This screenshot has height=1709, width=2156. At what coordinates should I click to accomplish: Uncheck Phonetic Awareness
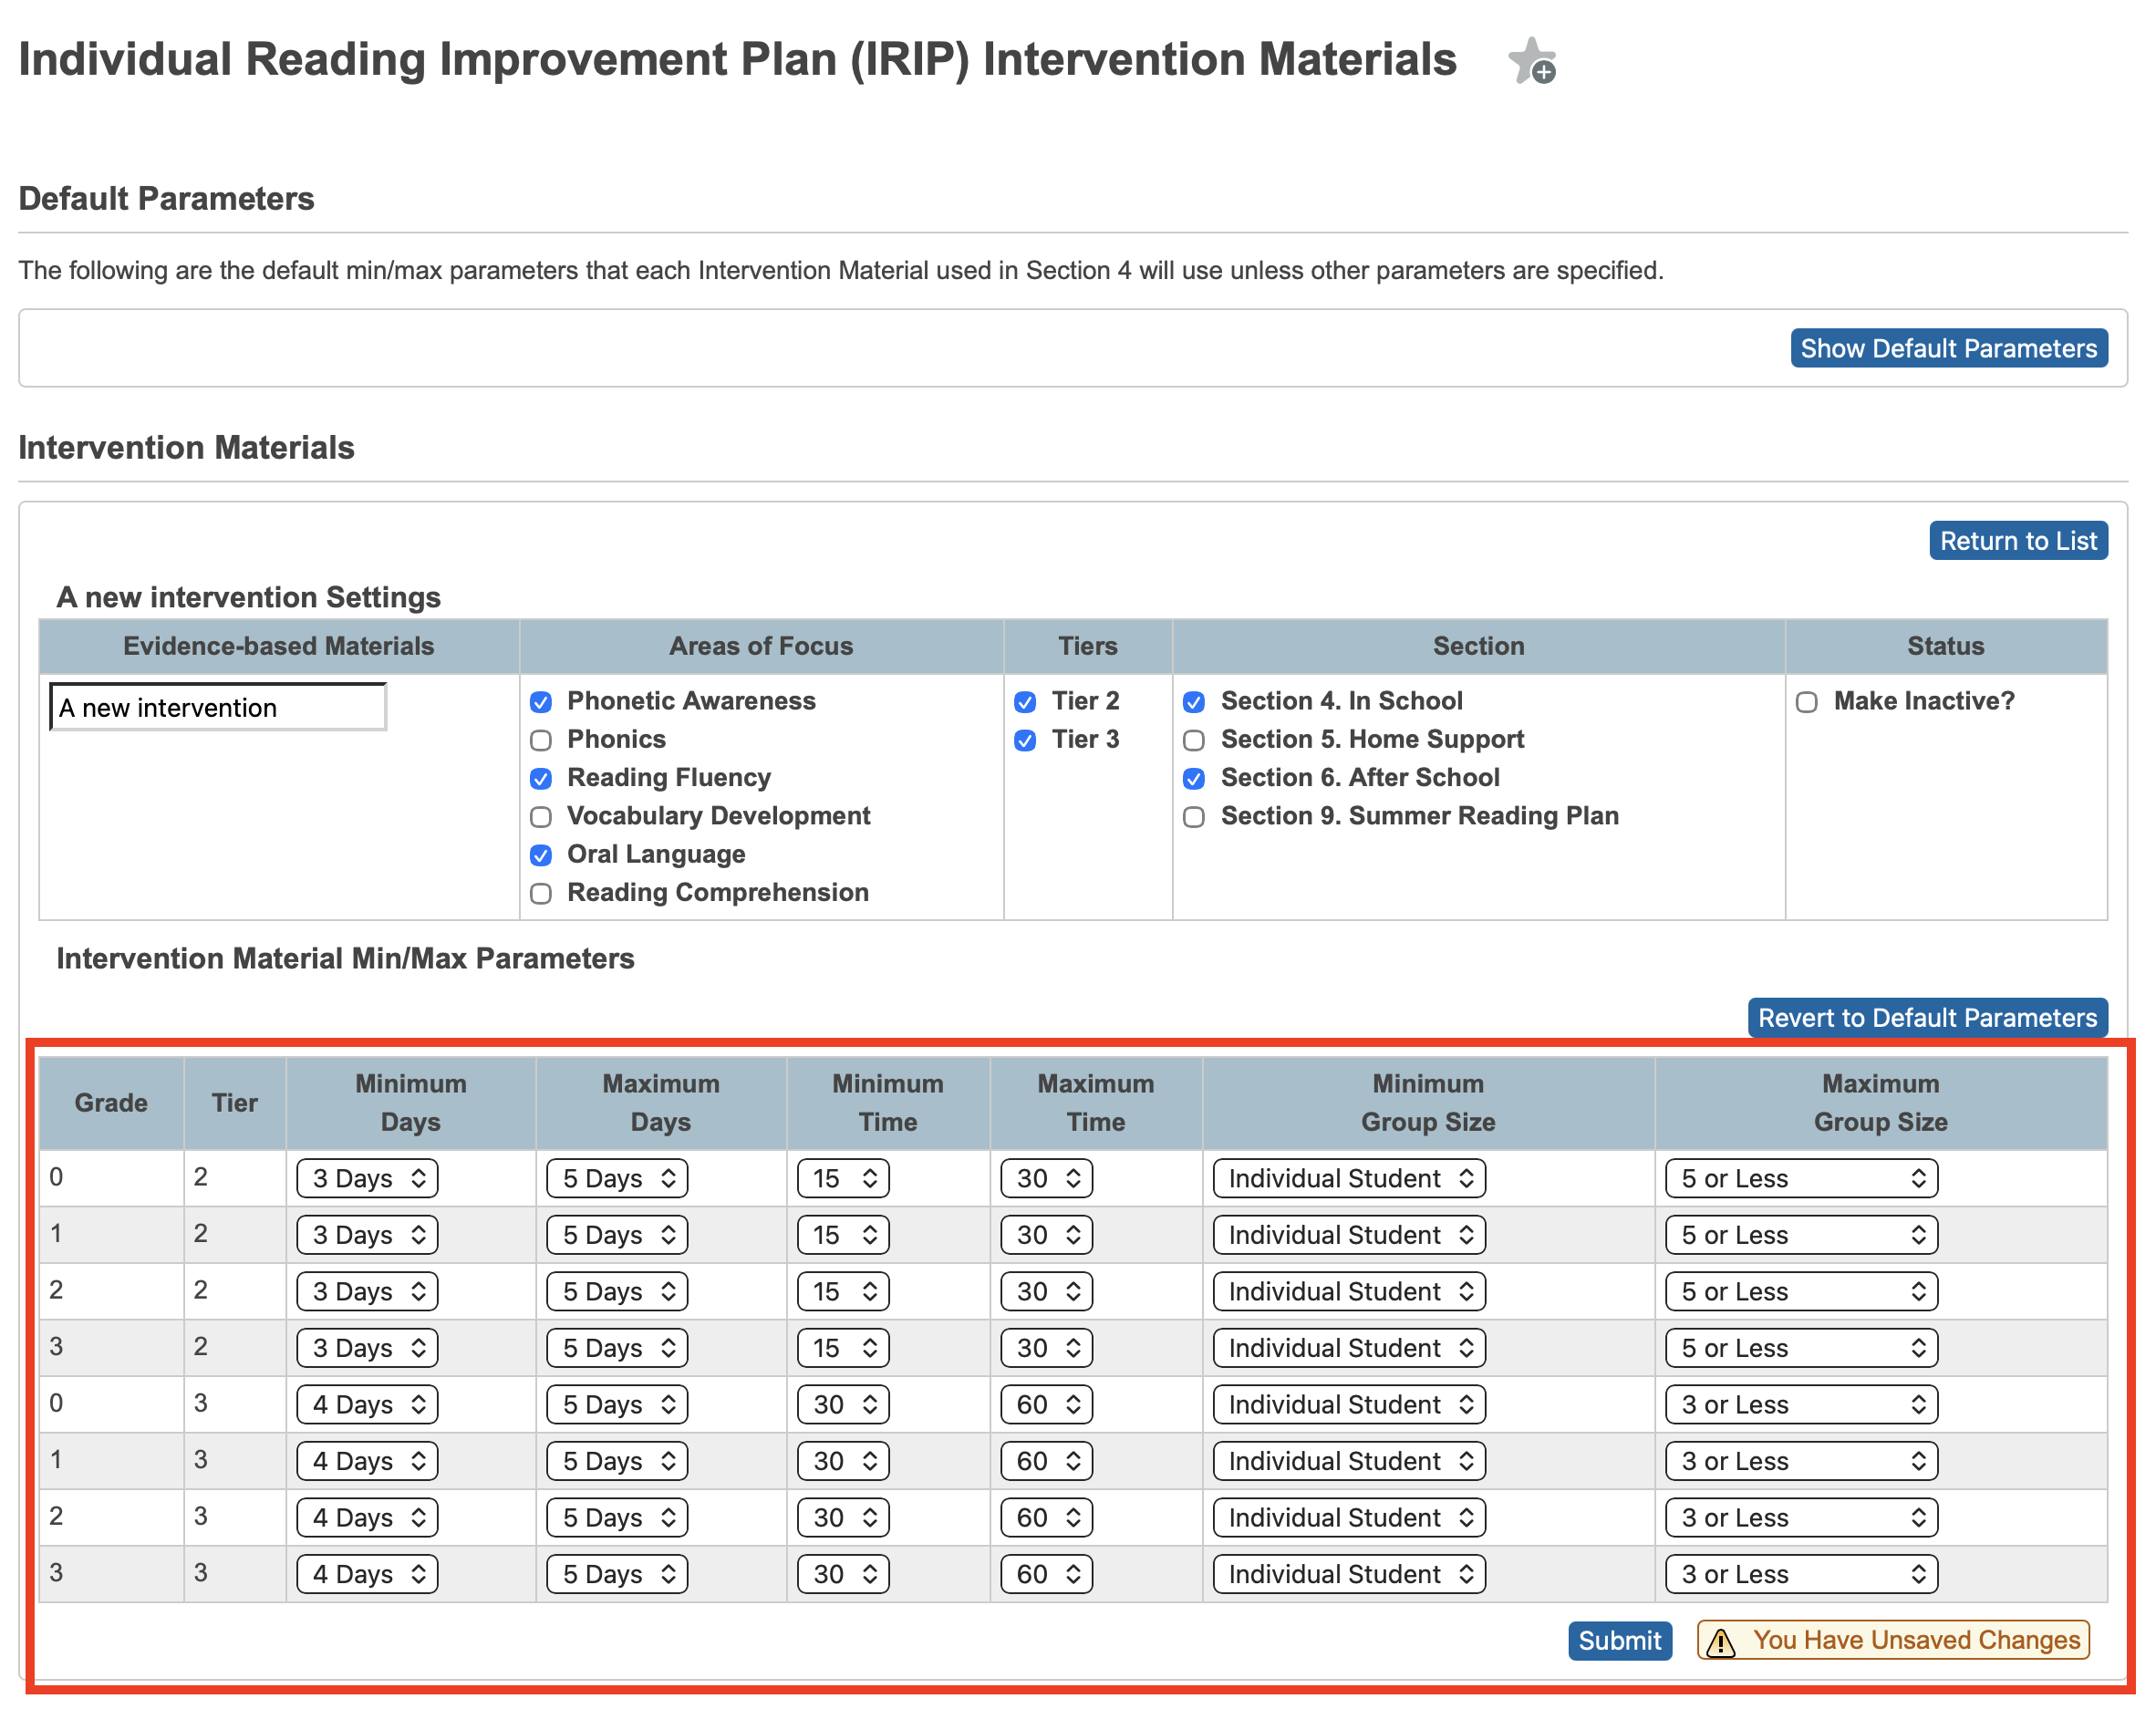click(x=541, y=702)
